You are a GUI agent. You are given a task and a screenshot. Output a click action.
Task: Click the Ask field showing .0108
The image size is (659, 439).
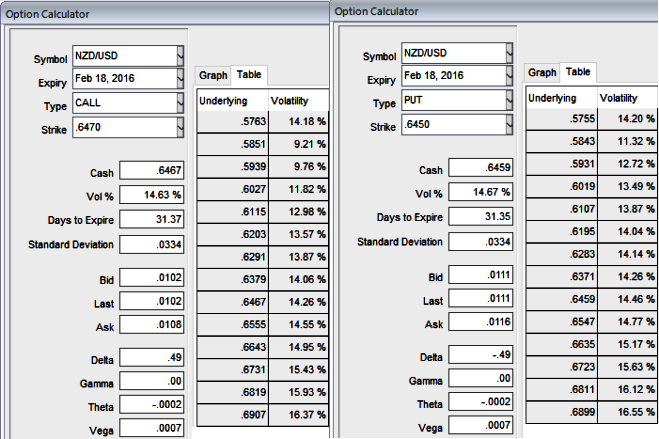(x=147, y=325)
